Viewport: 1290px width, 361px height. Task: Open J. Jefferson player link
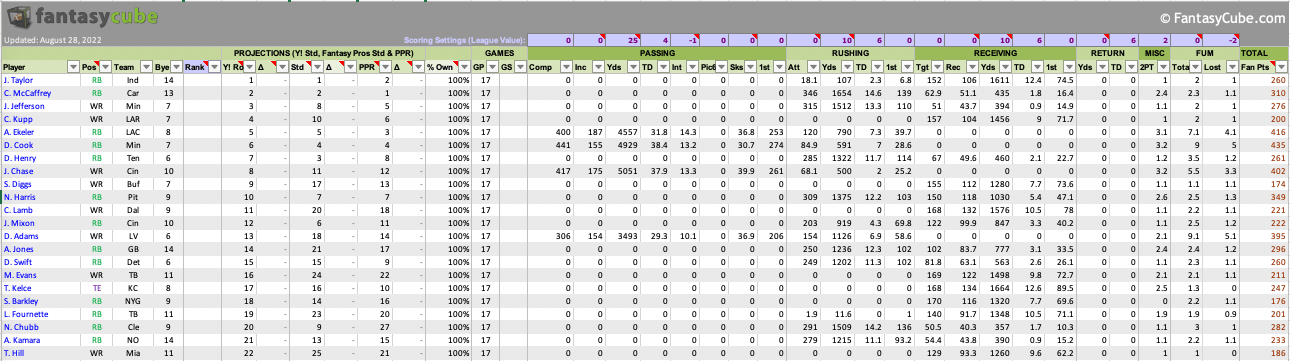click(23, 105)
